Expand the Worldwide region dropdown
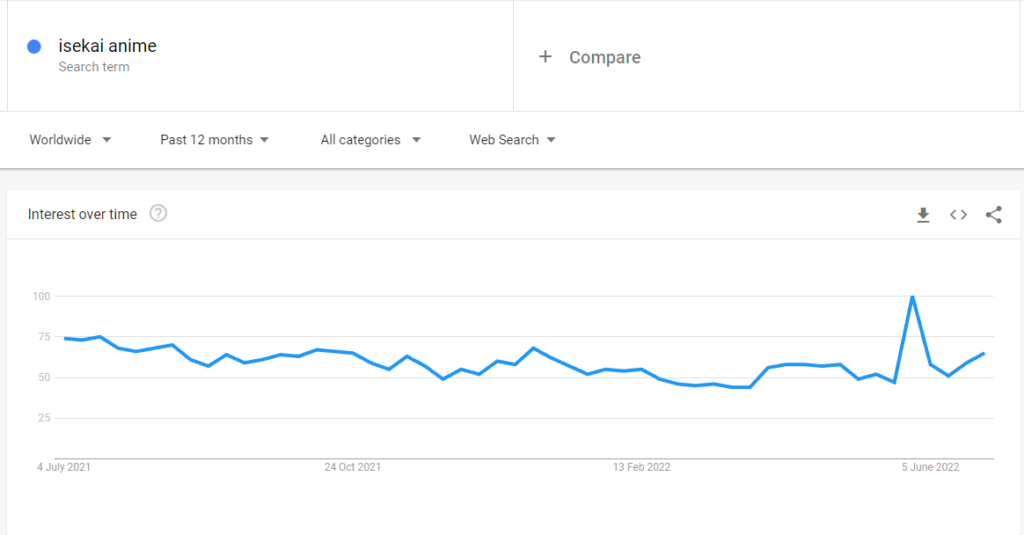The height and width of the screenshot is (535, 1024). click(71, 140)
